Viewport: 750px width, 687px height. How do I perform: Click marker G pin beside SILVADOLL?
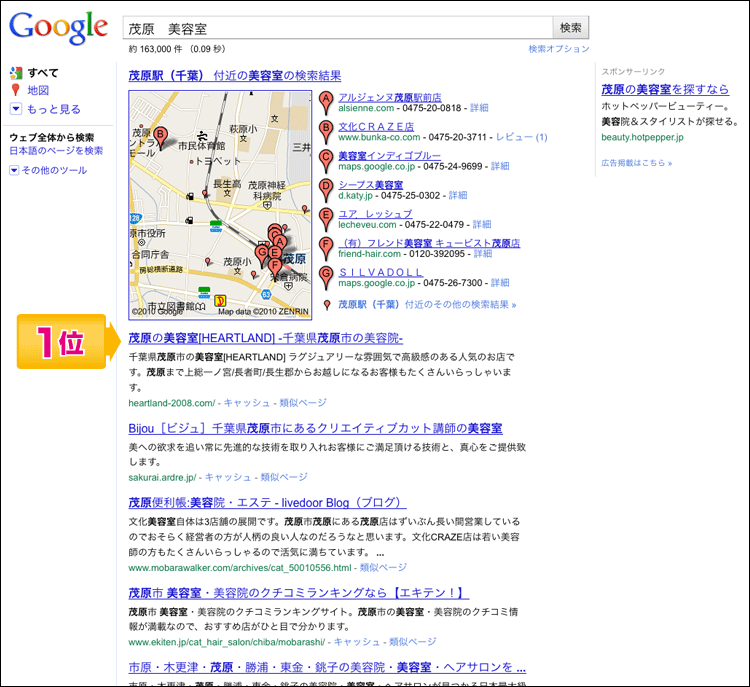[326, 277]
